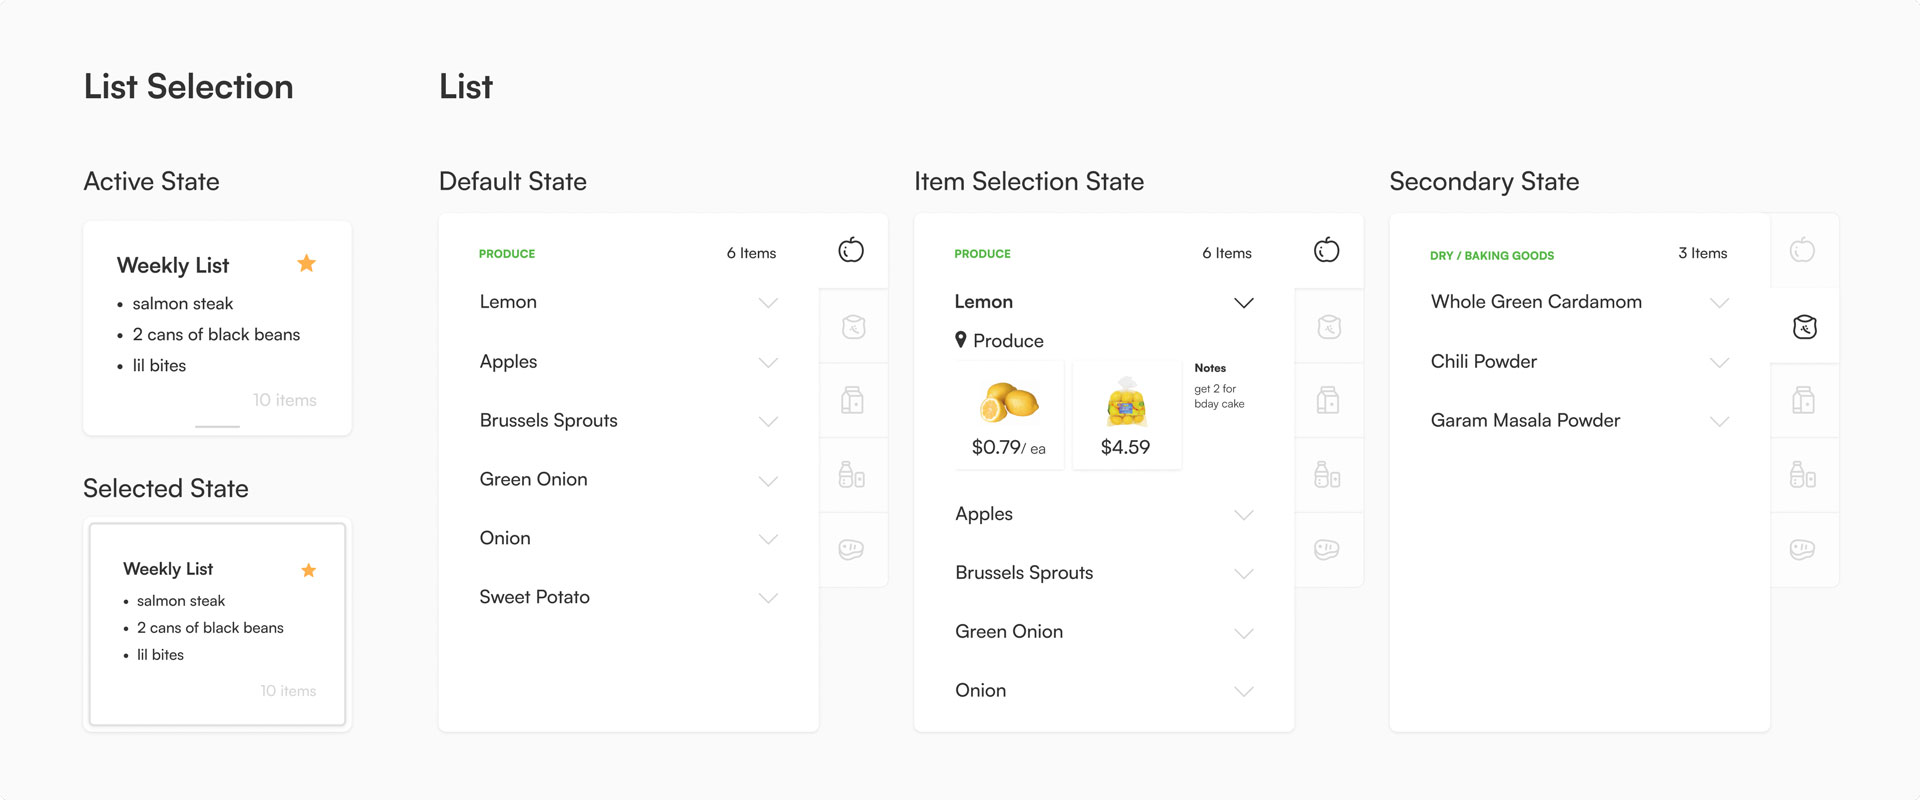The image size is (1920, 800).
Task: Select the $0.79 lemon product thumbnail
Action: point(1008,413)
